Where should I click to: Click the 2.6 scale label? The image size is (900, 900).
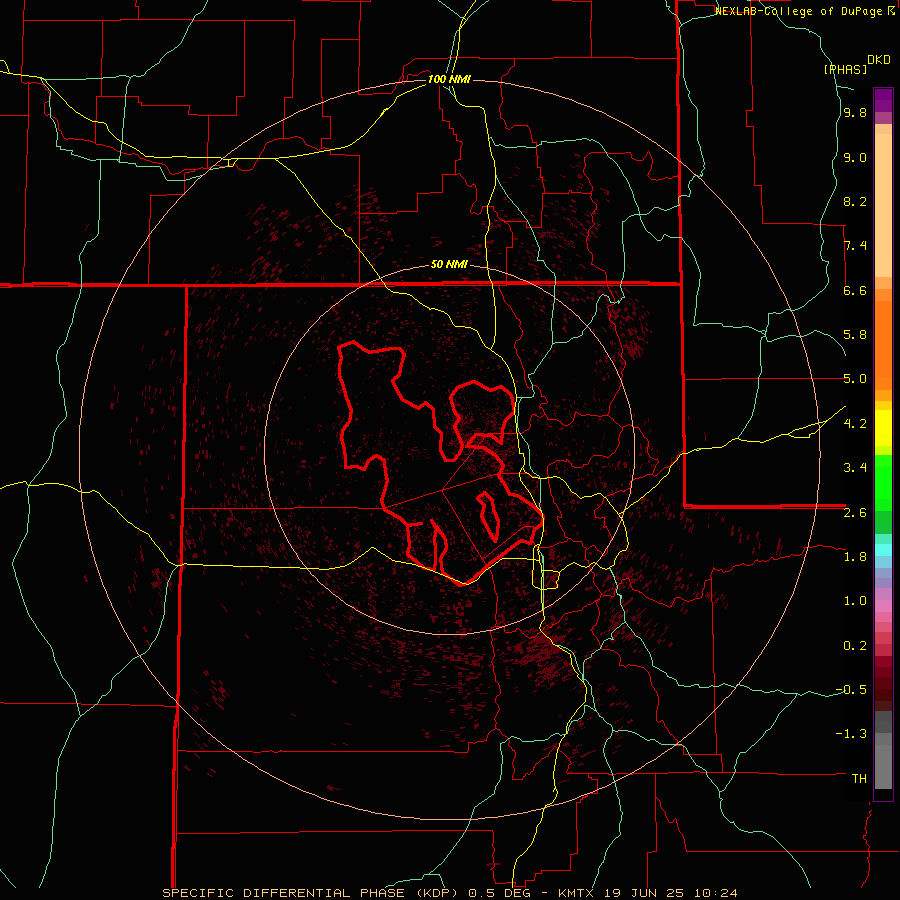tap(855, 513)
